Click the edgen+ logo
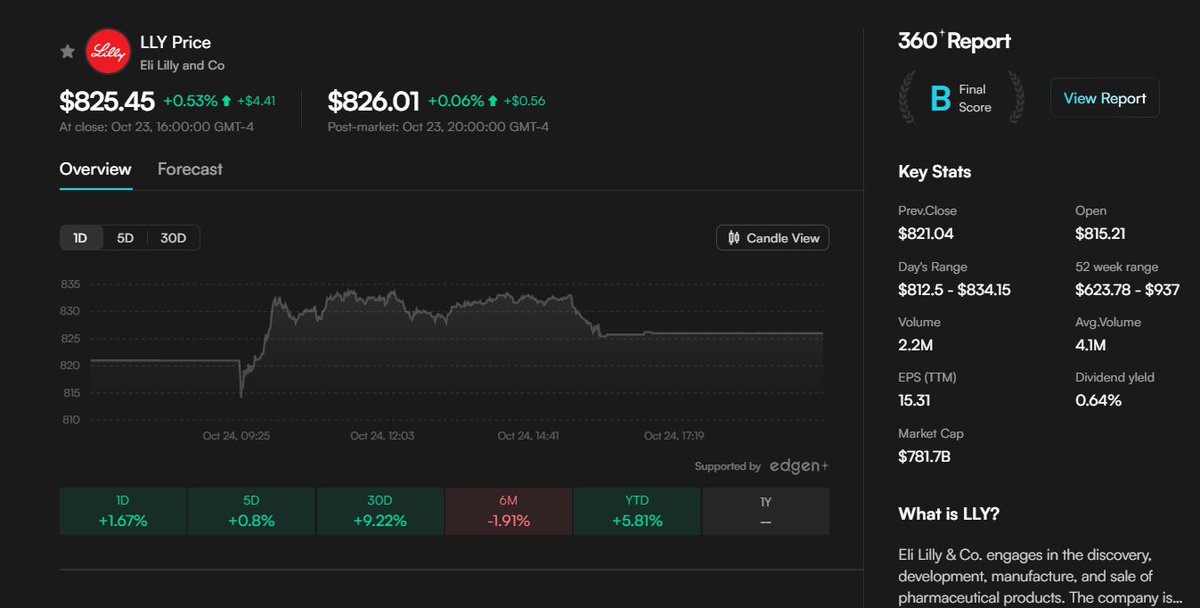 click(x=798, y=466)
